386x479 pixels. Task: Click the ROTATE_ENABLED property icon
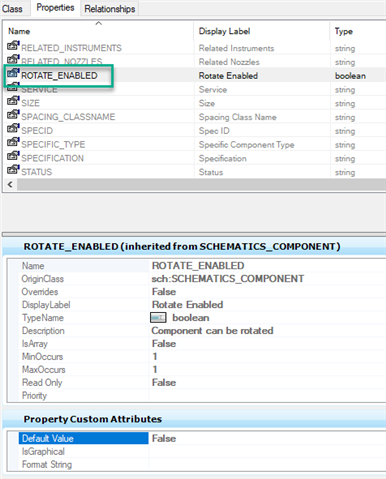tap(13, 73)
